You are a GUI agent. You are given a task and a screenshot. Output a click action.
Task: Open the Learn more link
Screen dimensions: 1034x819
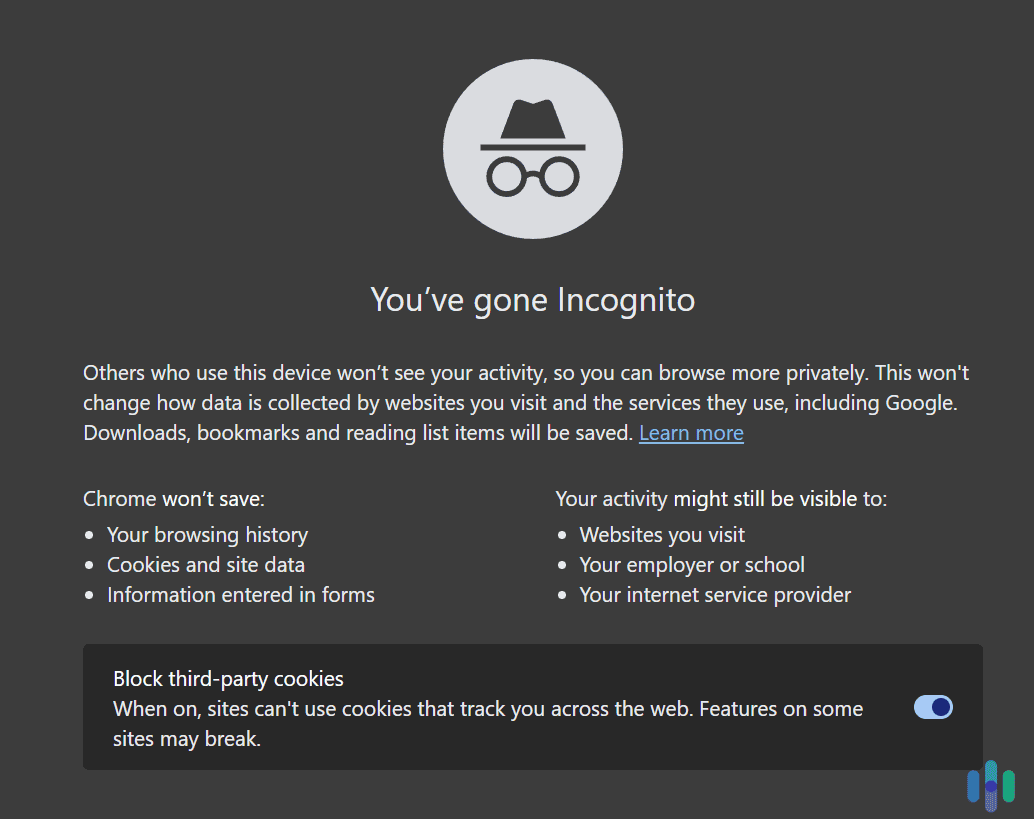click(690, 433)
